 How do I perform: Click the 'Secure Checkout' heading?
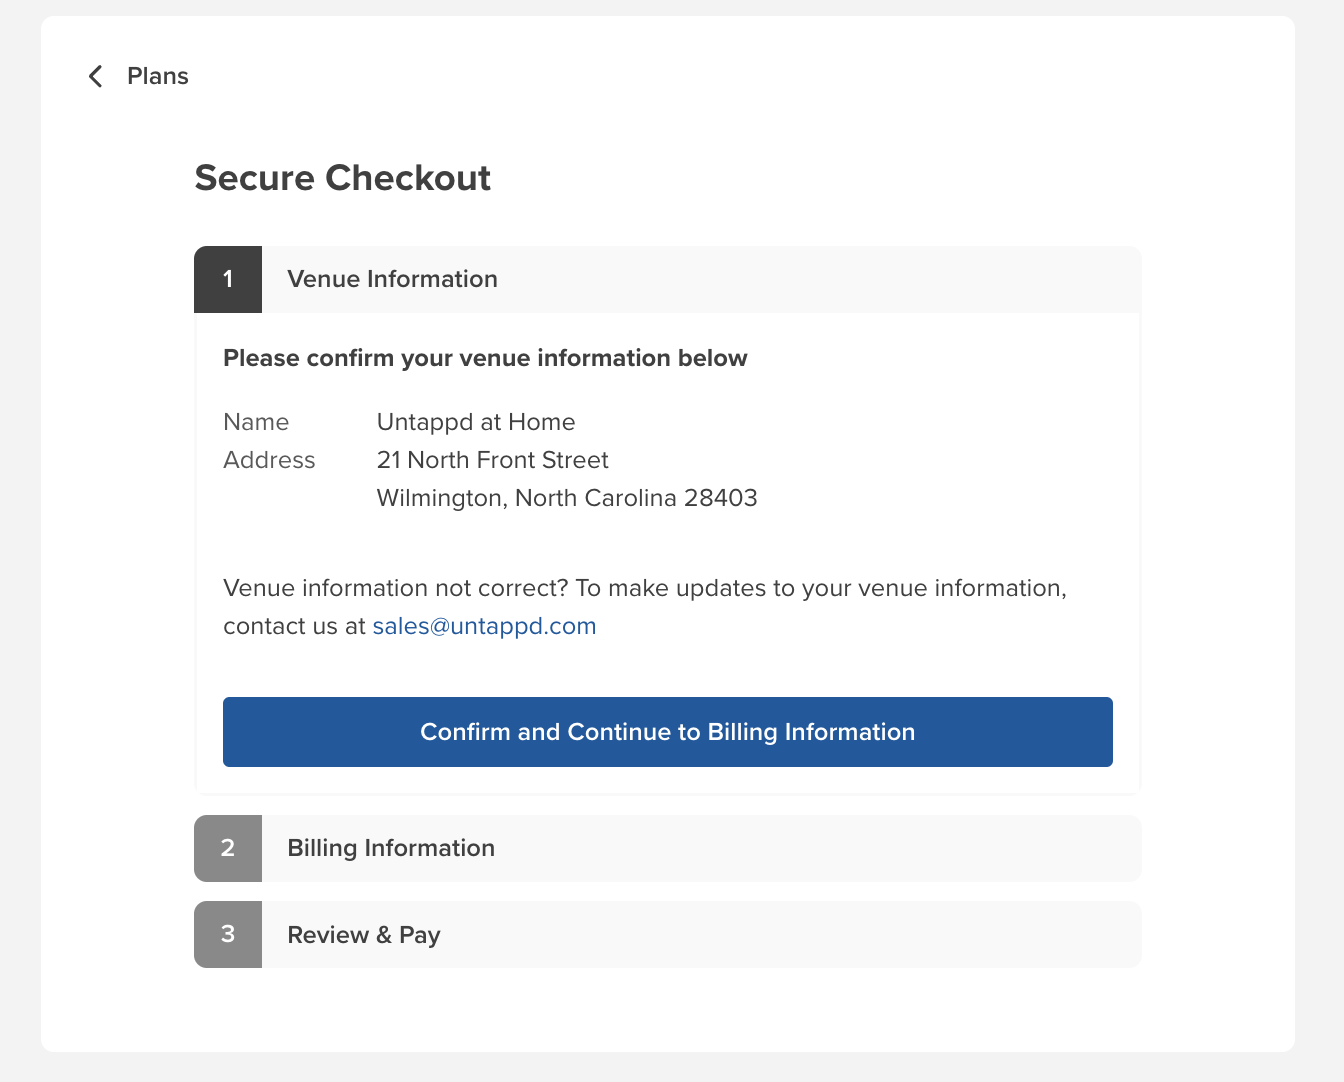coord(343,178)
